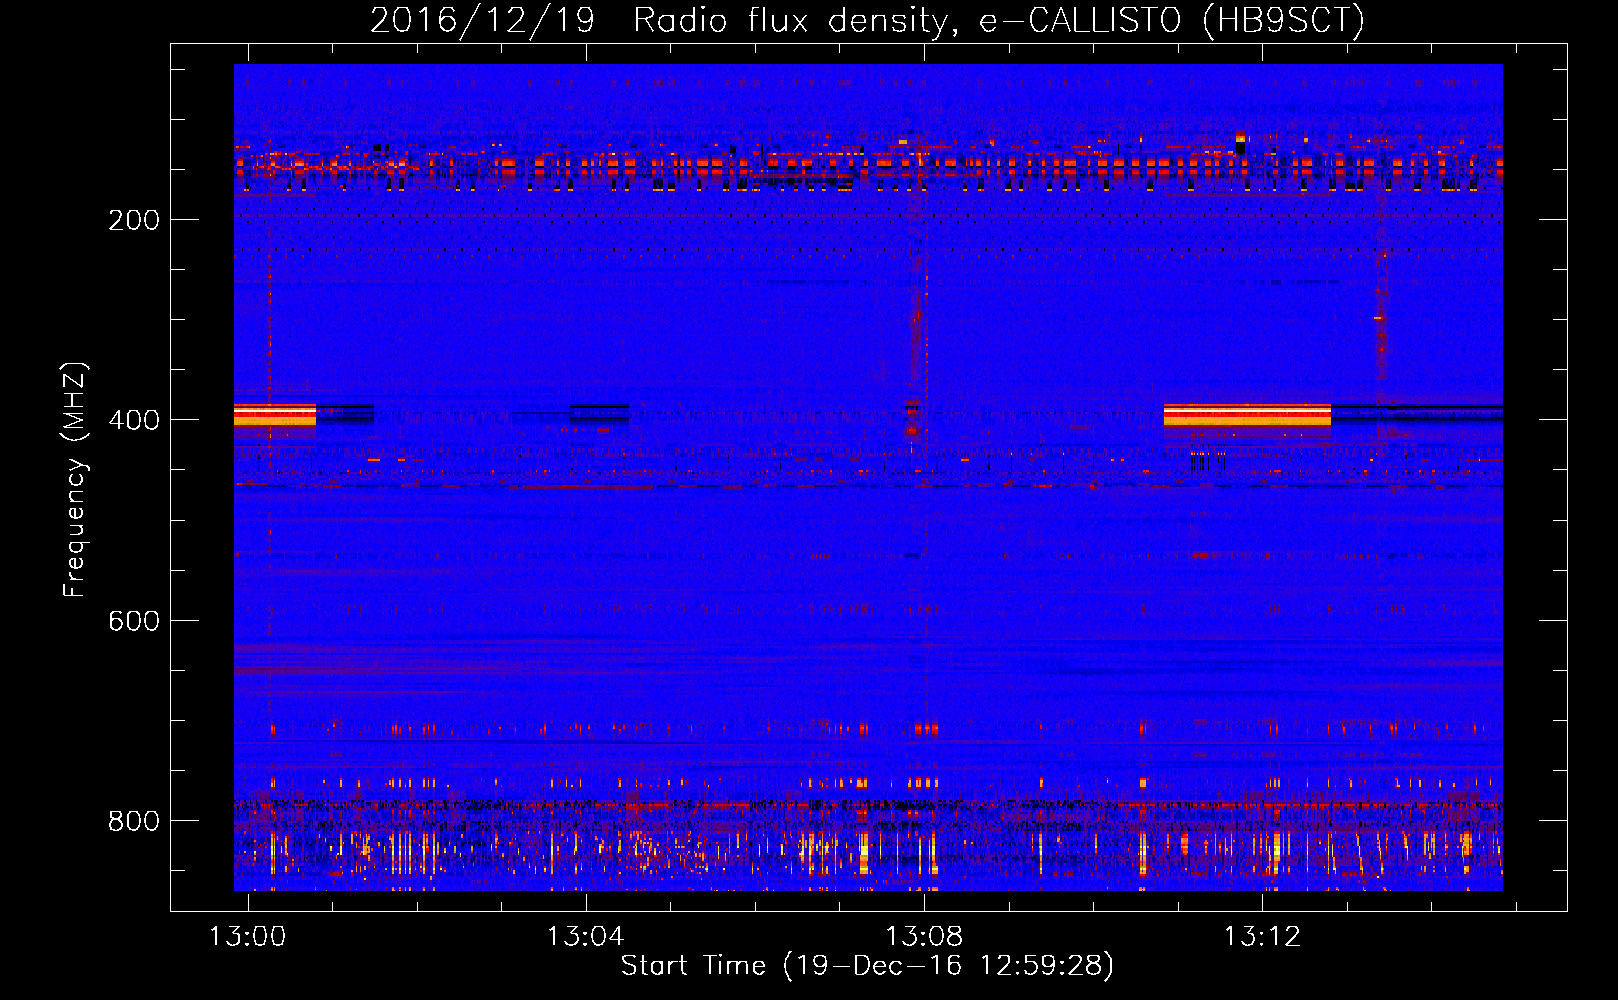
Task: Click the plot title '2016/12/19 Radio flux density'
Action: [867, 20]
